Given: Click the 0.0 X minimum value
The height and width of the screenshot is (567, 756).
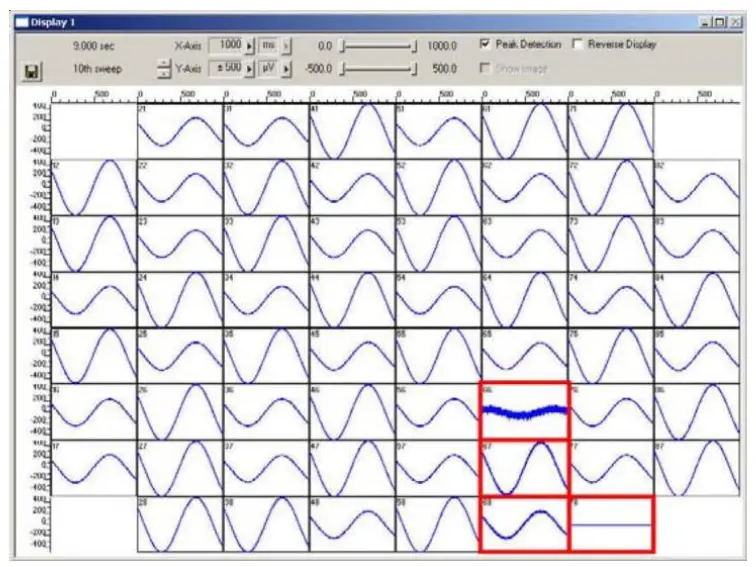Looking at the screenshot, I should pos(325,46).
